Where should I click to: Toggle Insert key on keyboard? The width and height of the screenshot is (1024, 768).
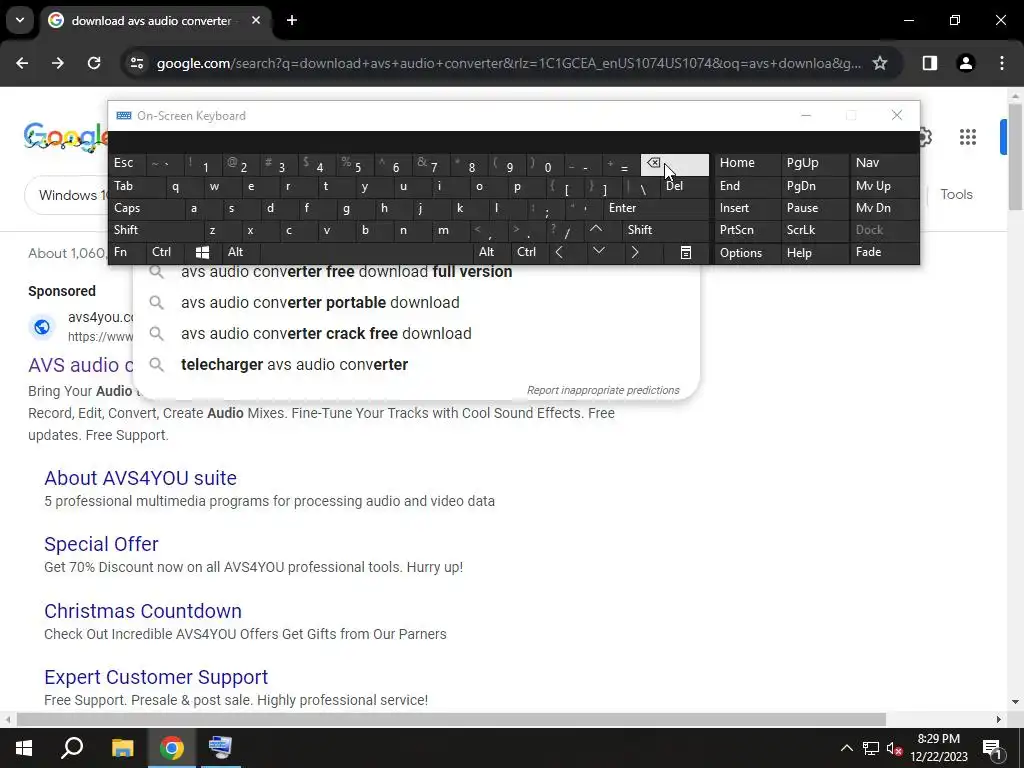[x=746, y=208]
